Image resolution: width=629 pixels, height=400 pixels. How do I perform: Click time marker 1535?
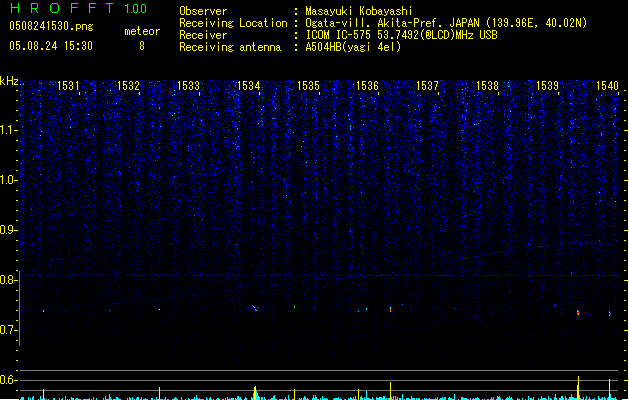point(308,85)
